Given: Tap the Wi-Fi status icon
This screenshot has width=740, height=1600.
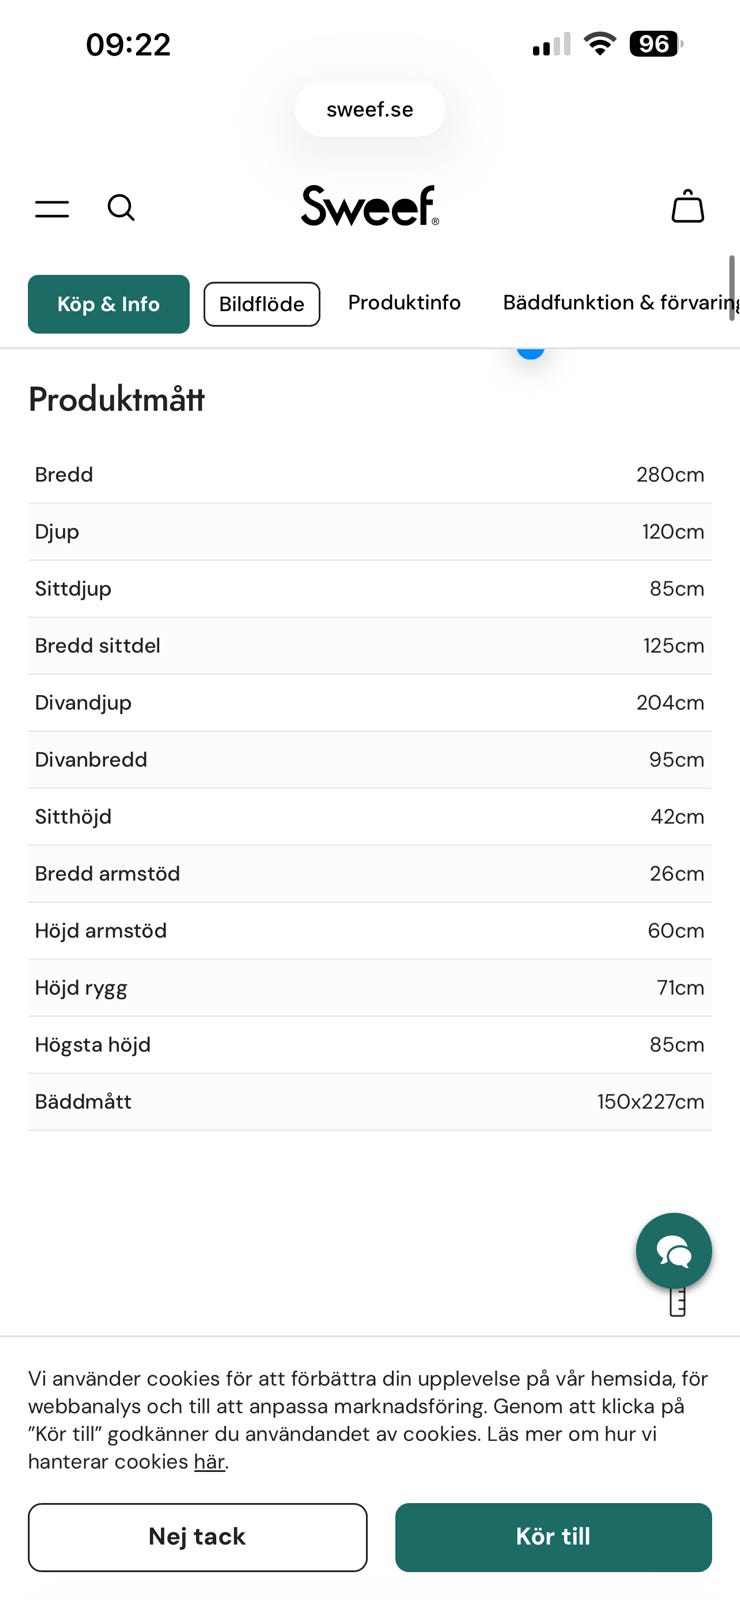Looking at the screenshot, I should point(600,44).
